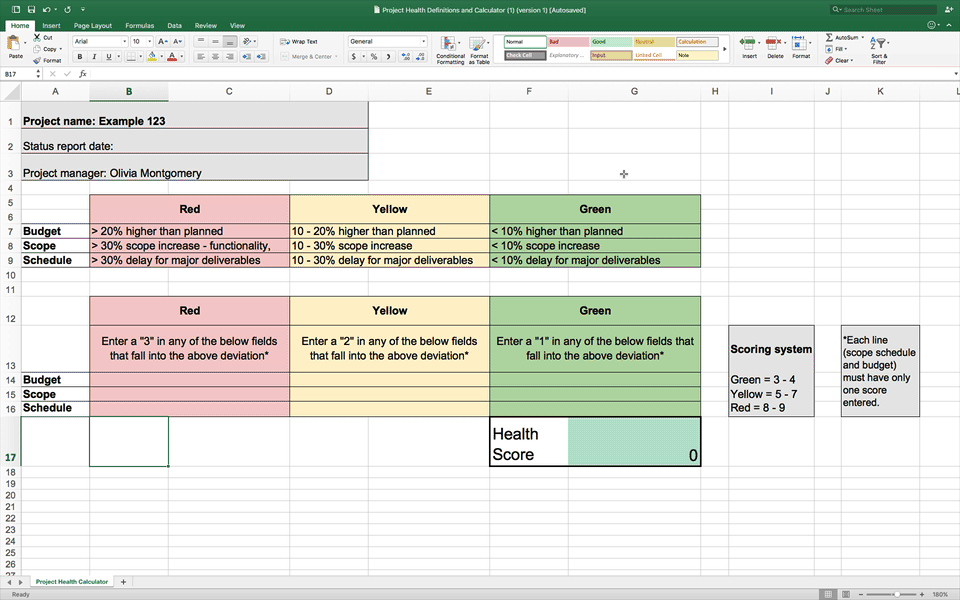
Task: Switch to the Formulas ribbon tab
Action: point(140,25)
